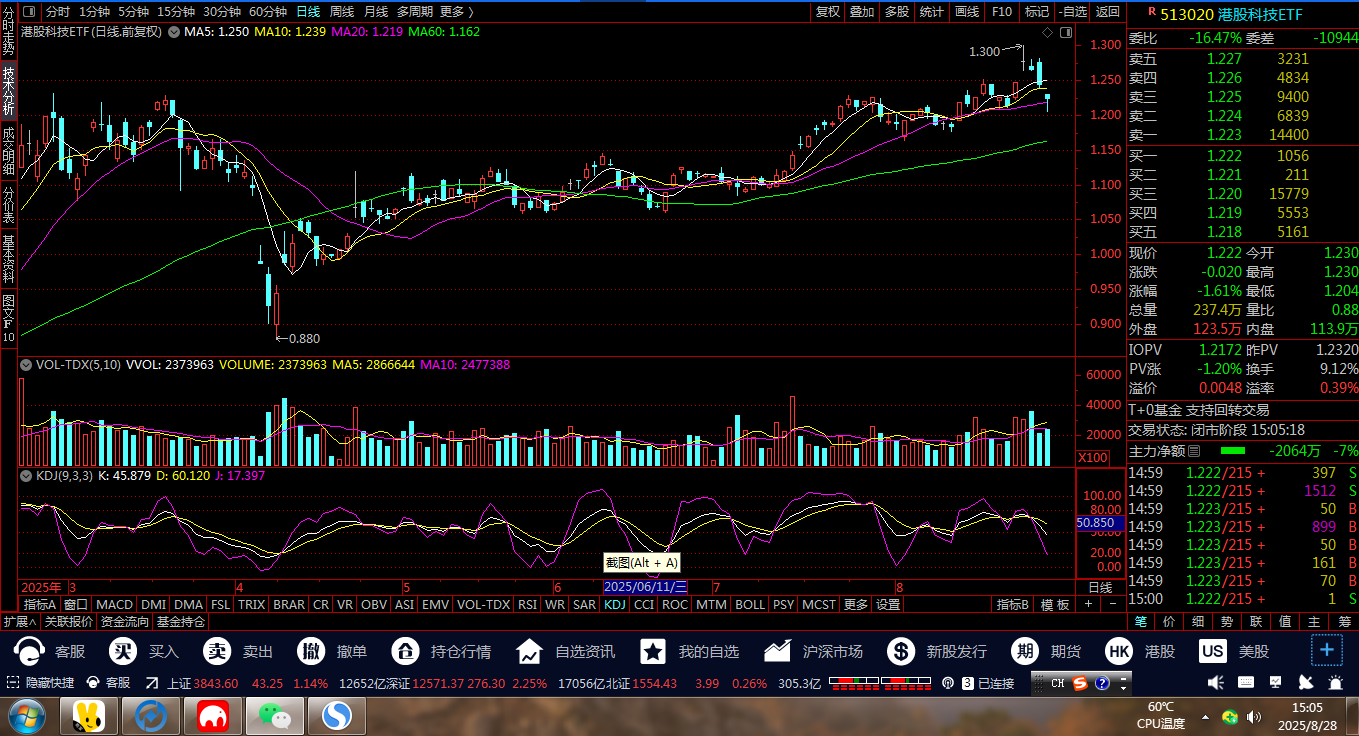Toggle the RSI indicator
Screen dimensions: 1359x736
(x=527, y=604)
